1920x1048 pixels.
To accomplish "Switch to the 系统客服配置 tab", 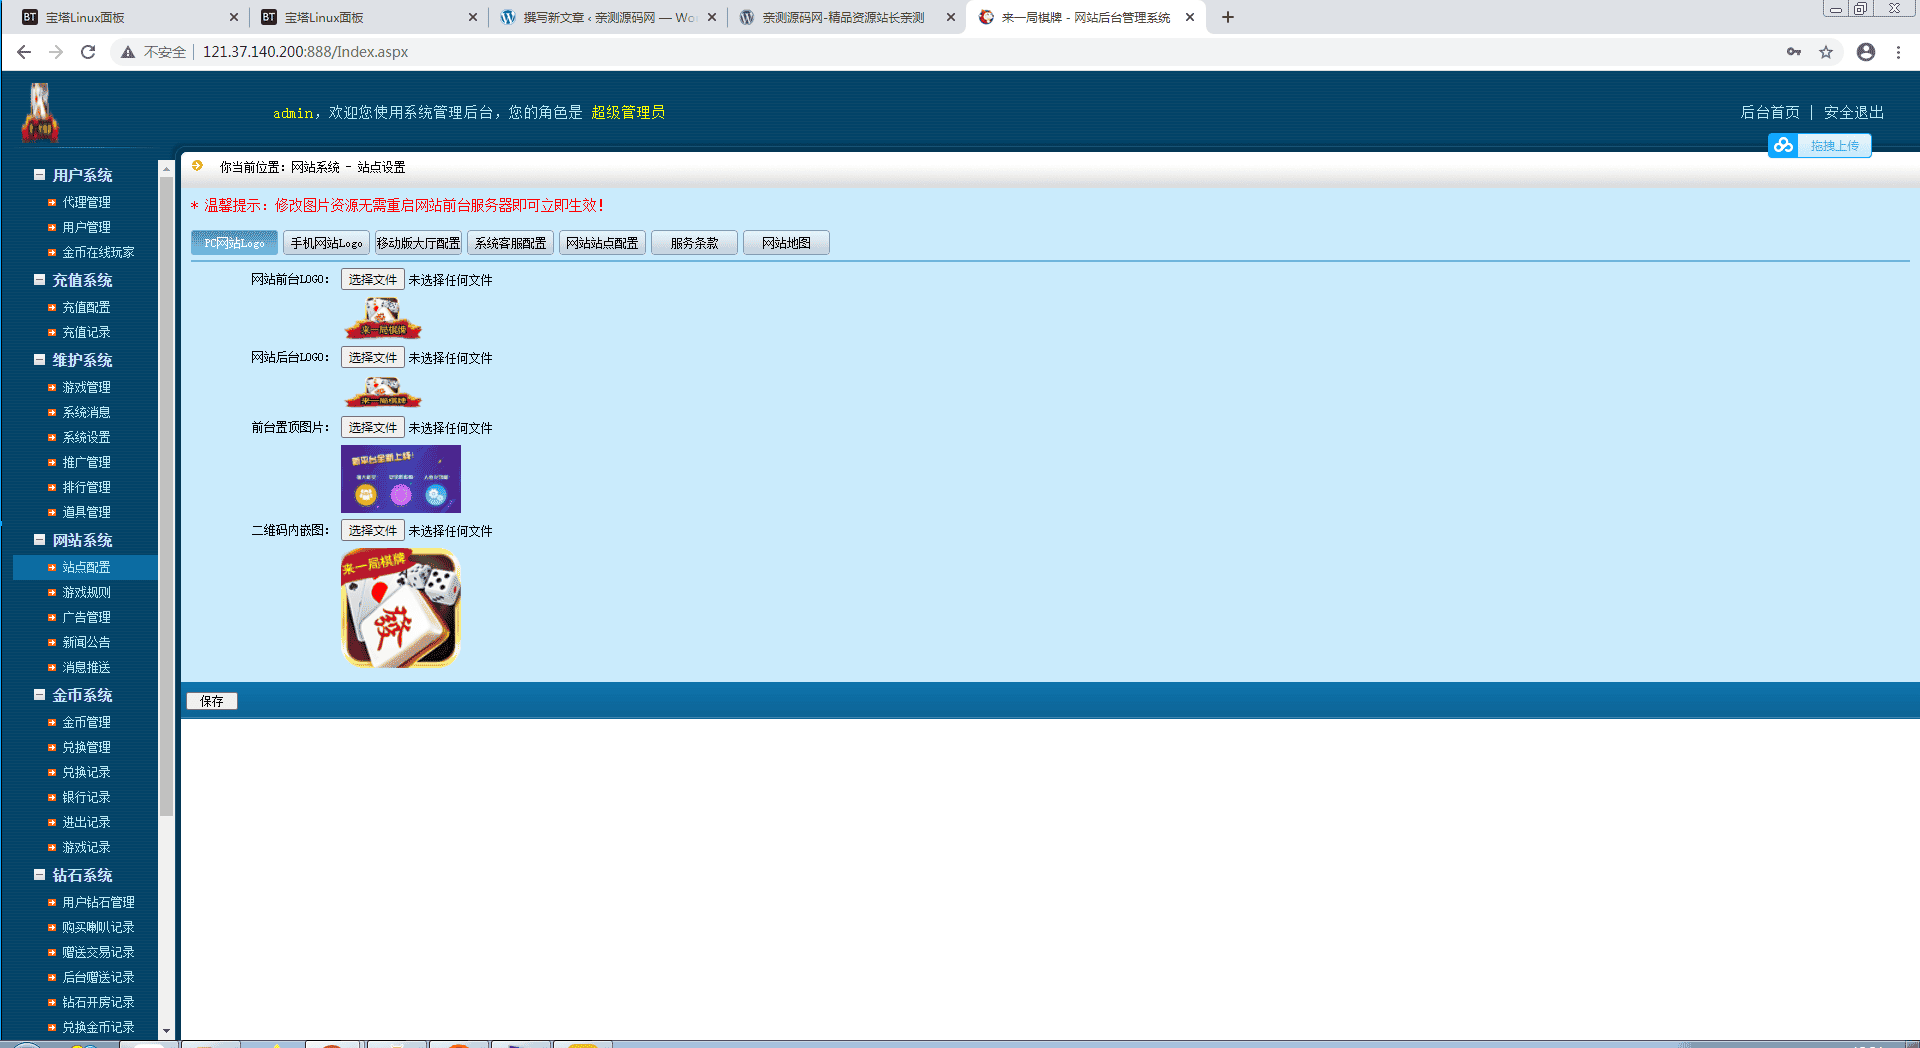I will coord(510,243).
